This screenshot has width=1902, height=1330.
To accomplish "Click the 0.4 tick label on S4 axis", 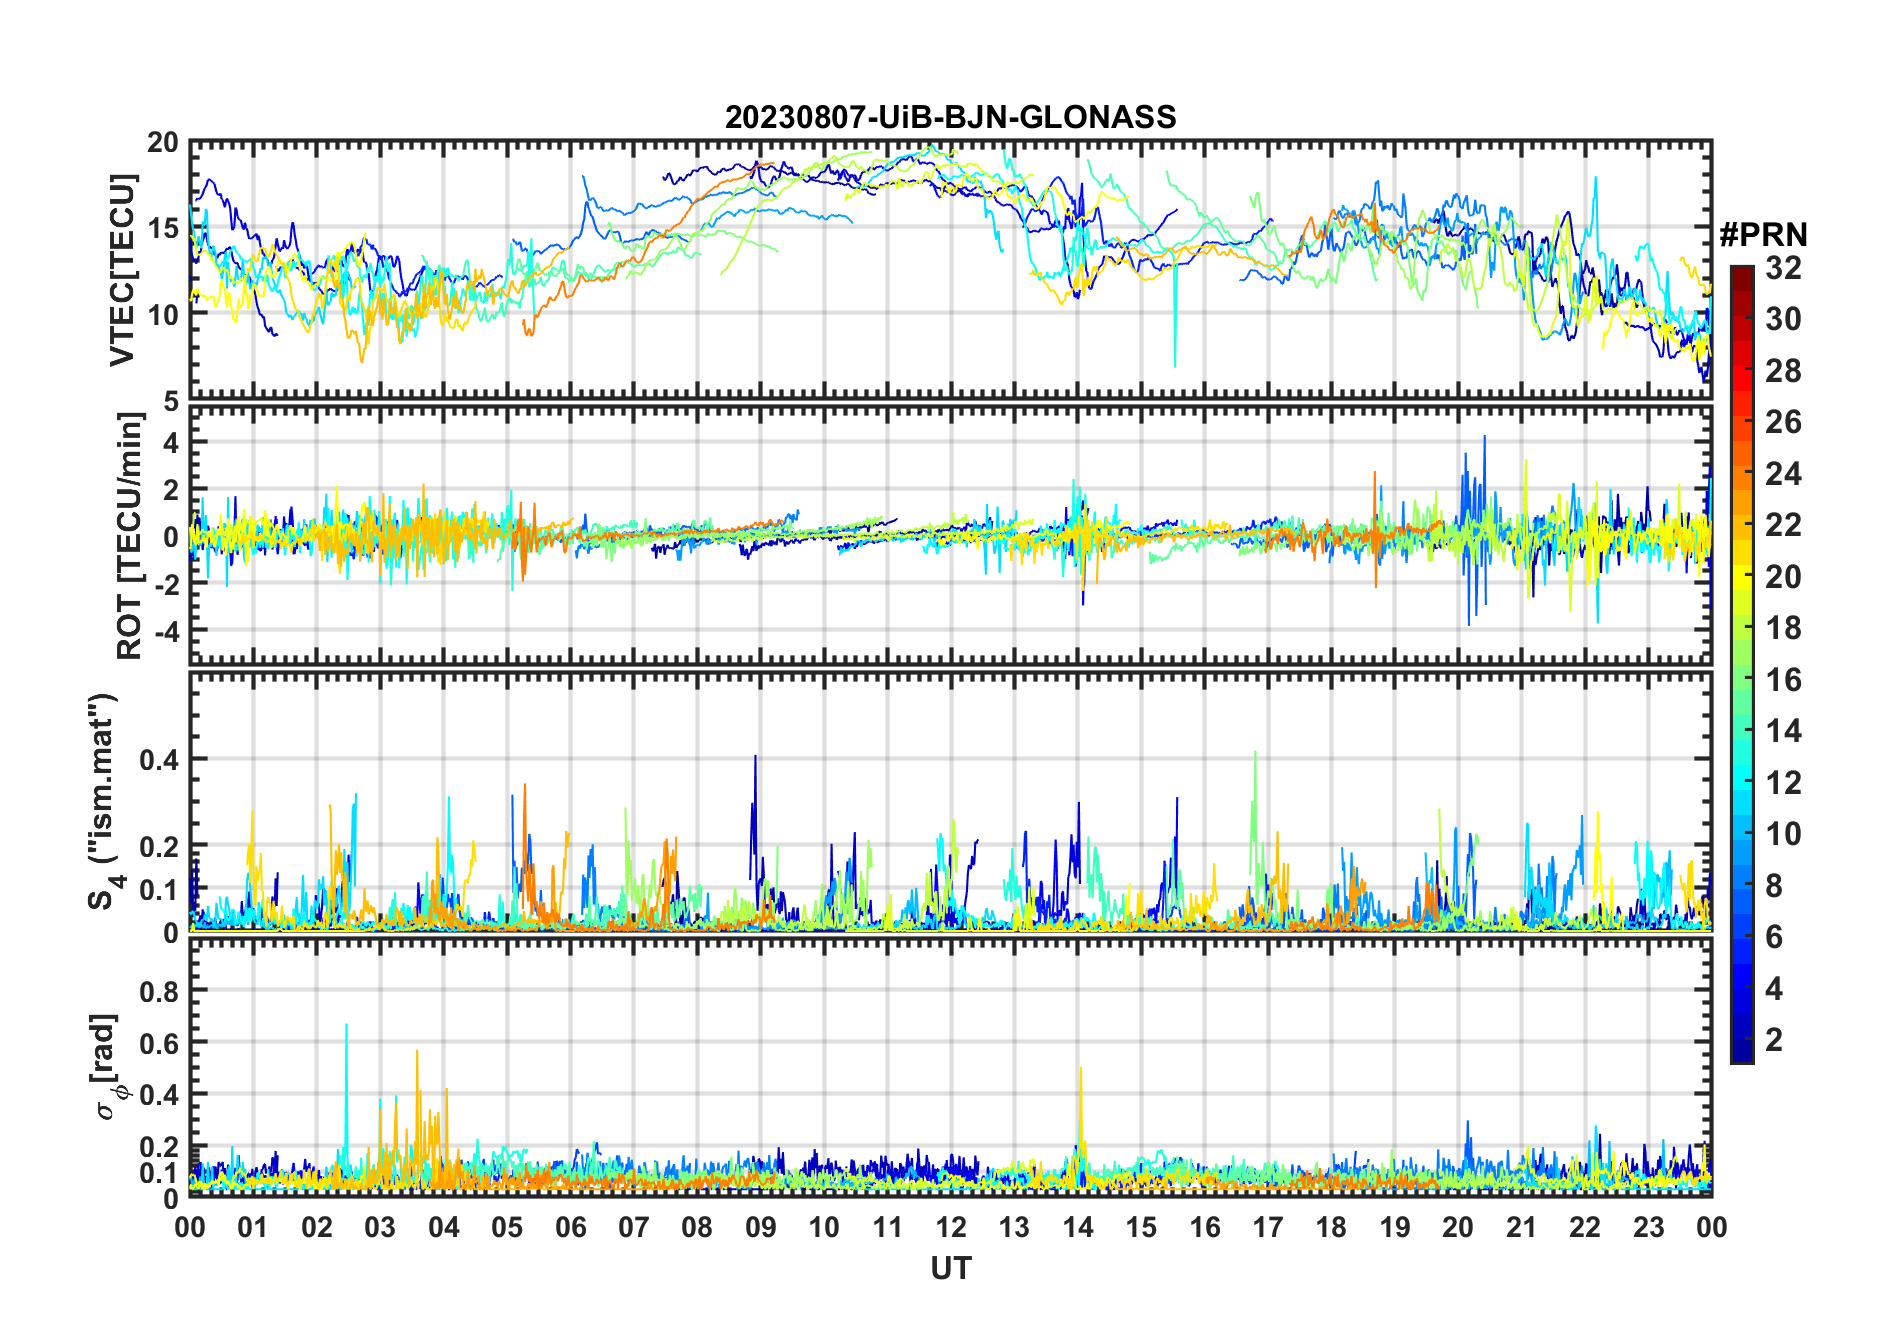I will tap(158, 760).
